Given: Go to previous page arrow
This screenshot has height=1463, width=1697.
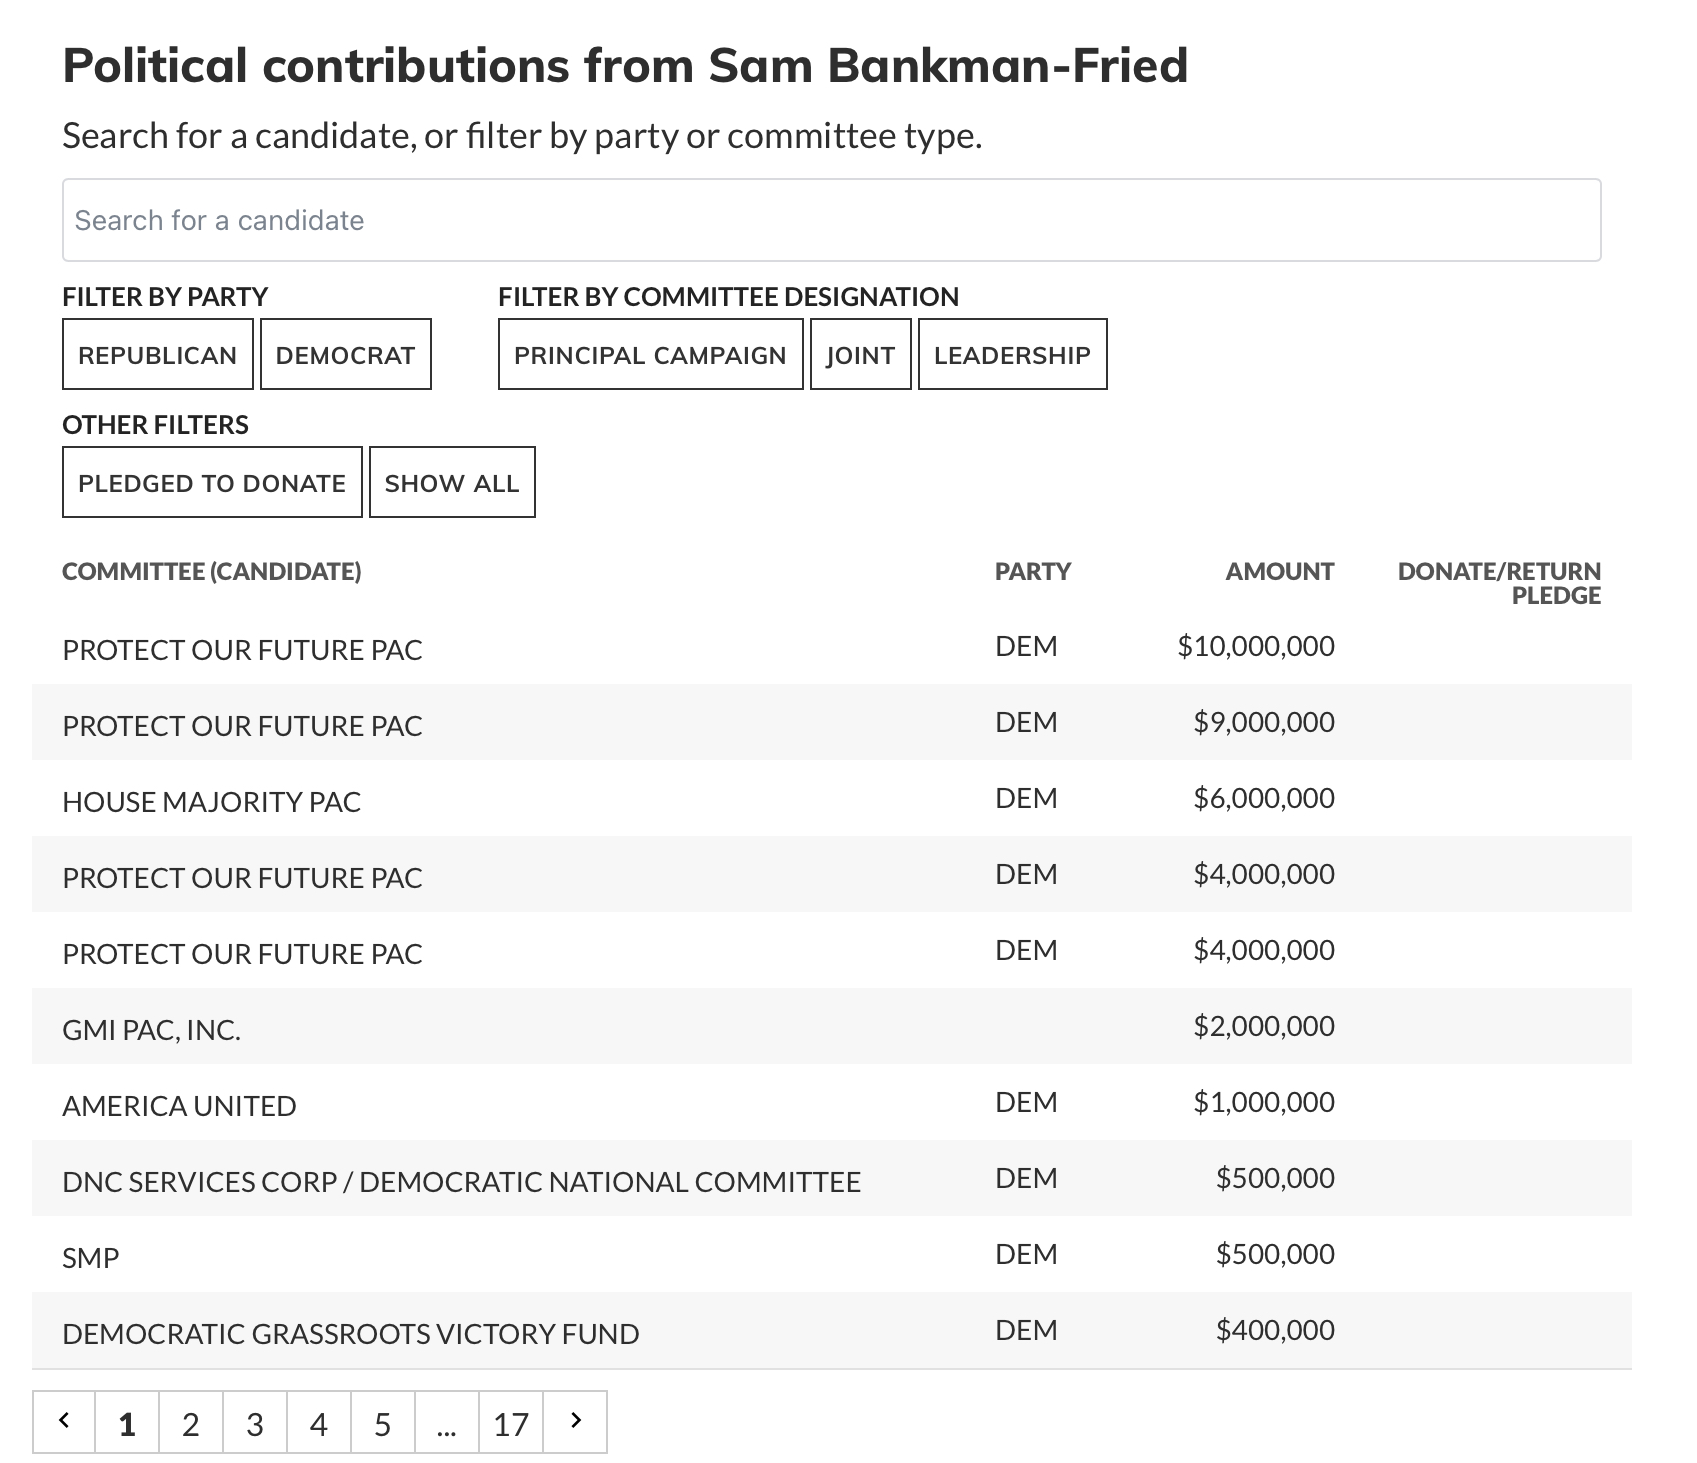Looking at the screenshot, I should tap(64, 1421).
